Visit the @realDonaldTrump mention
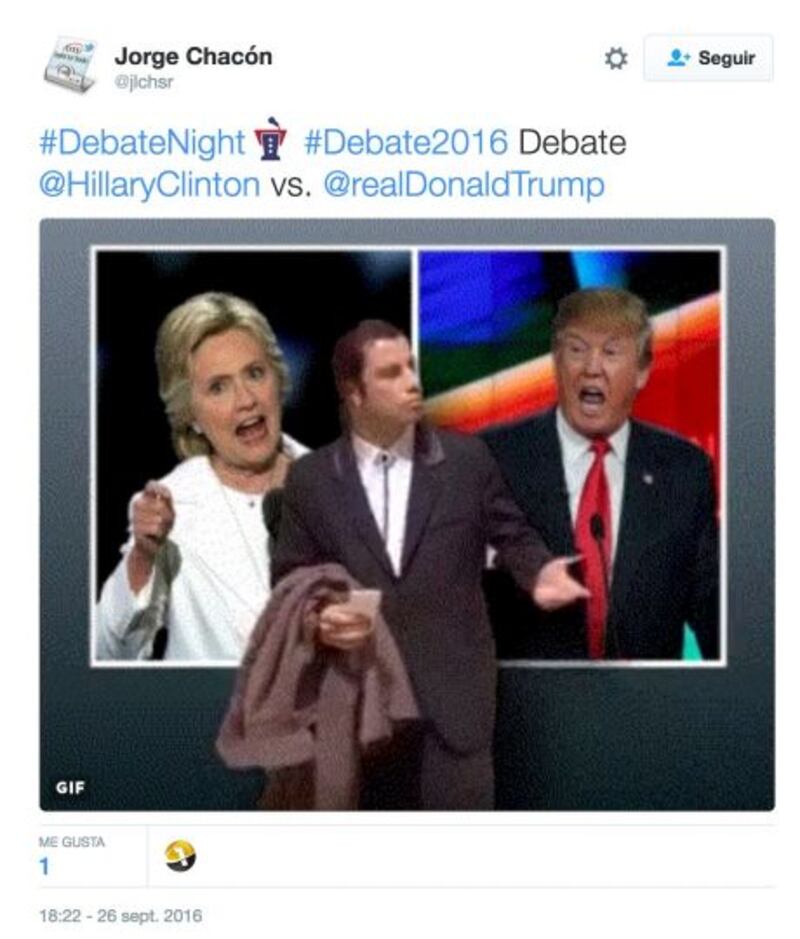 coord(464,184)
